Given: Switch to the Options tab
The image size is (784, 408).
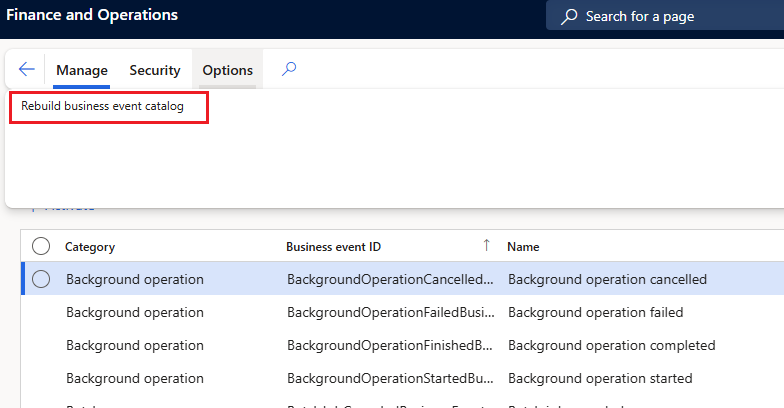Looking at the screenshot, I should click(x=228, y=70).
